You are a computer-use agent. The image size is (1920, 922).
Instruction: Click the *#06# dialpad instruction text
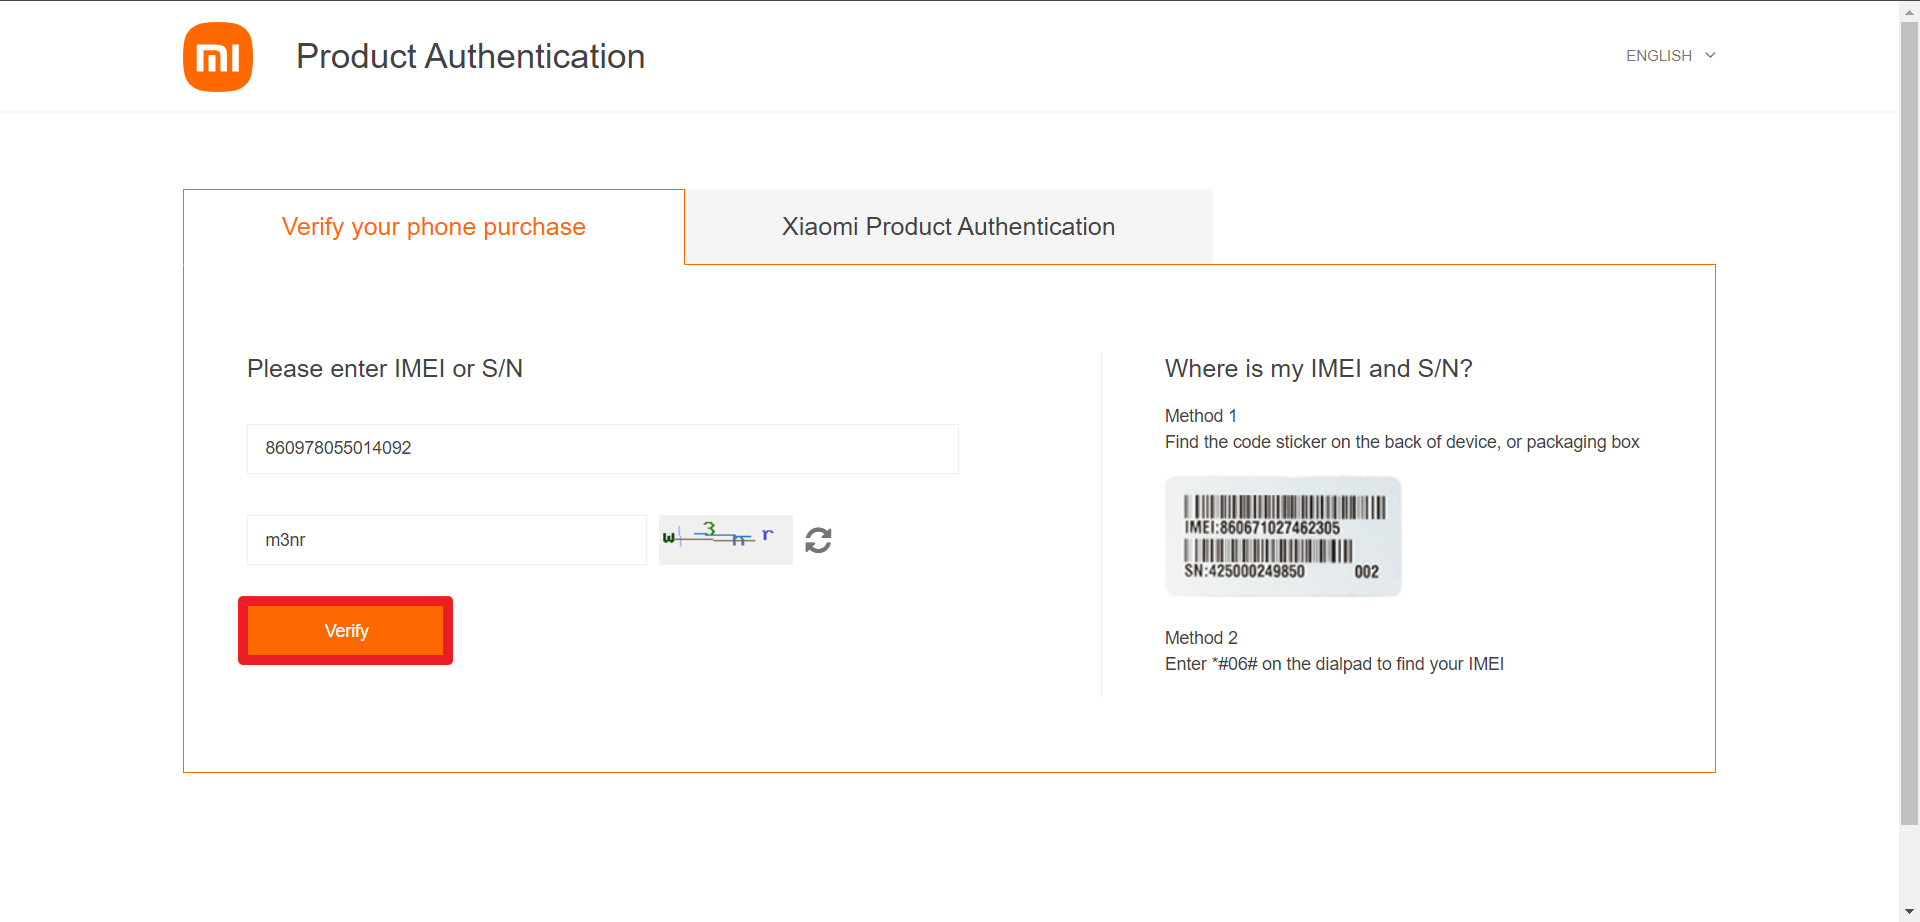click(1334, 664)
